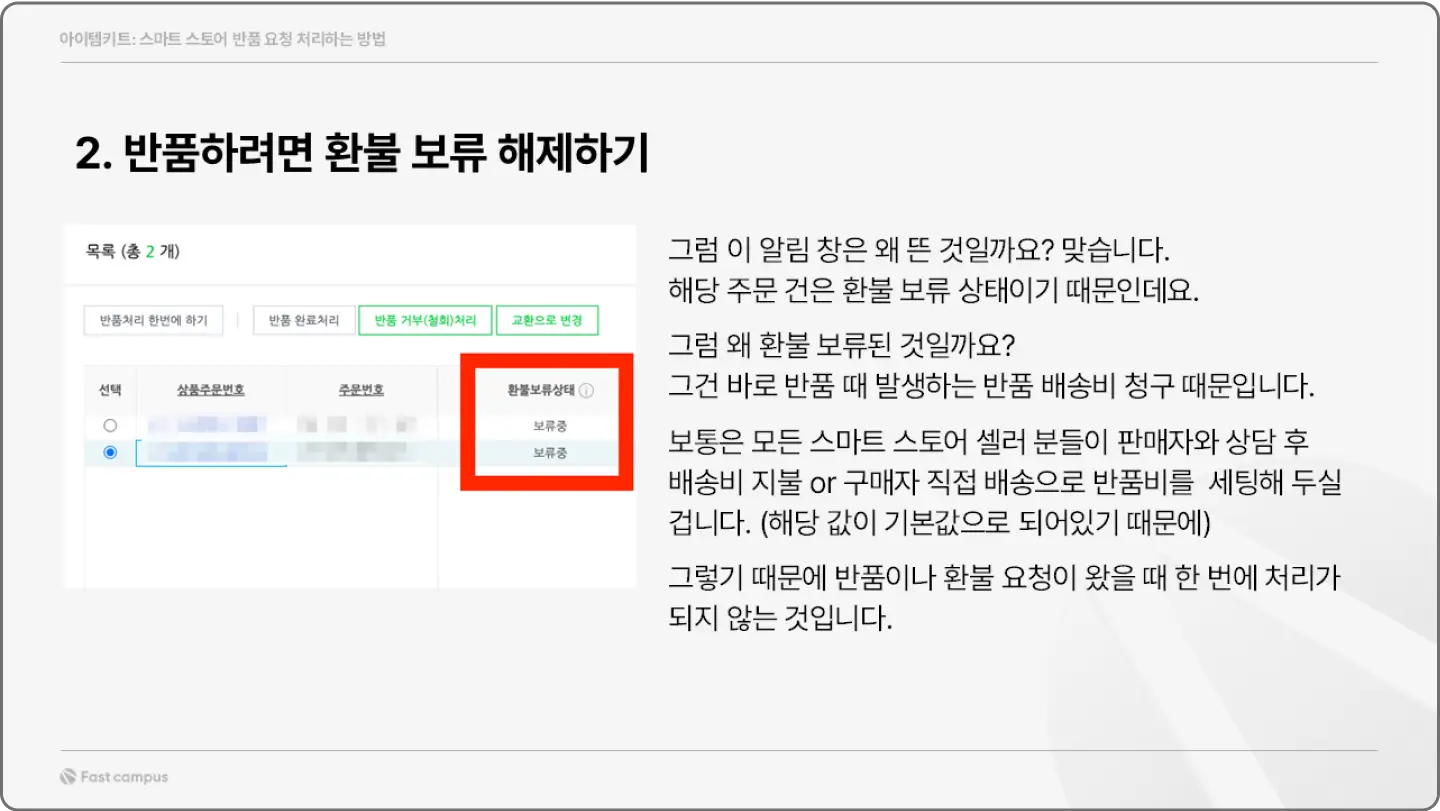This screenshot has height=811, width=1440.
Task: Click the 반품 거부(철회)처리 button
Action: (x=425, y=321)
